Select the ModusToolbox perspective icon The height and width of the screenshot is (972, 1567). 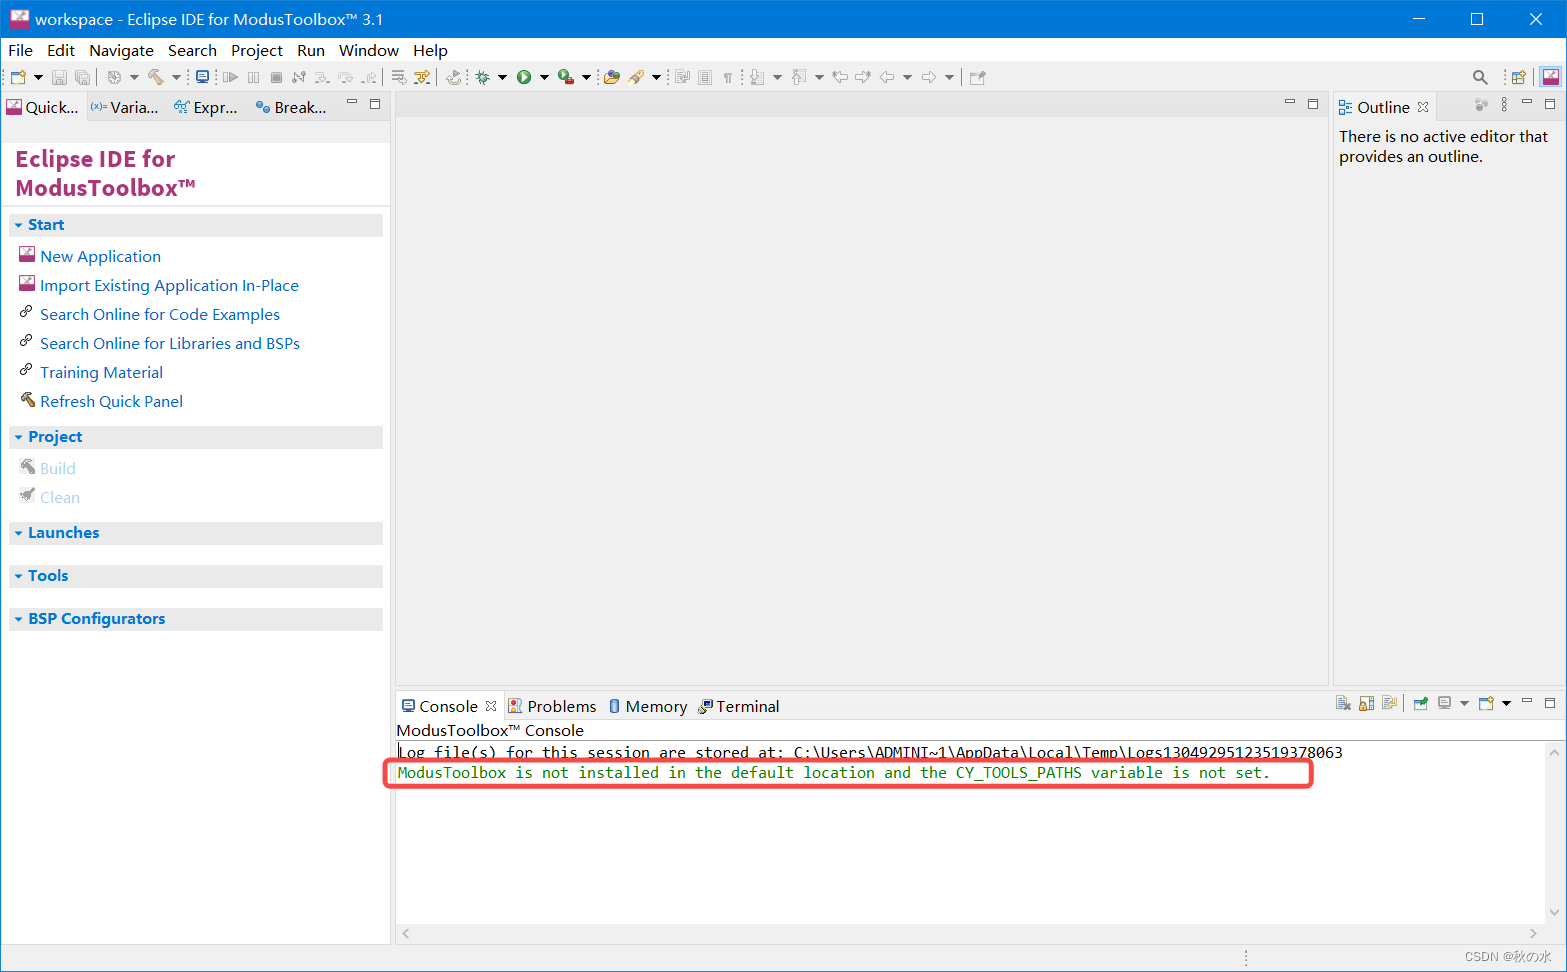1550,77
